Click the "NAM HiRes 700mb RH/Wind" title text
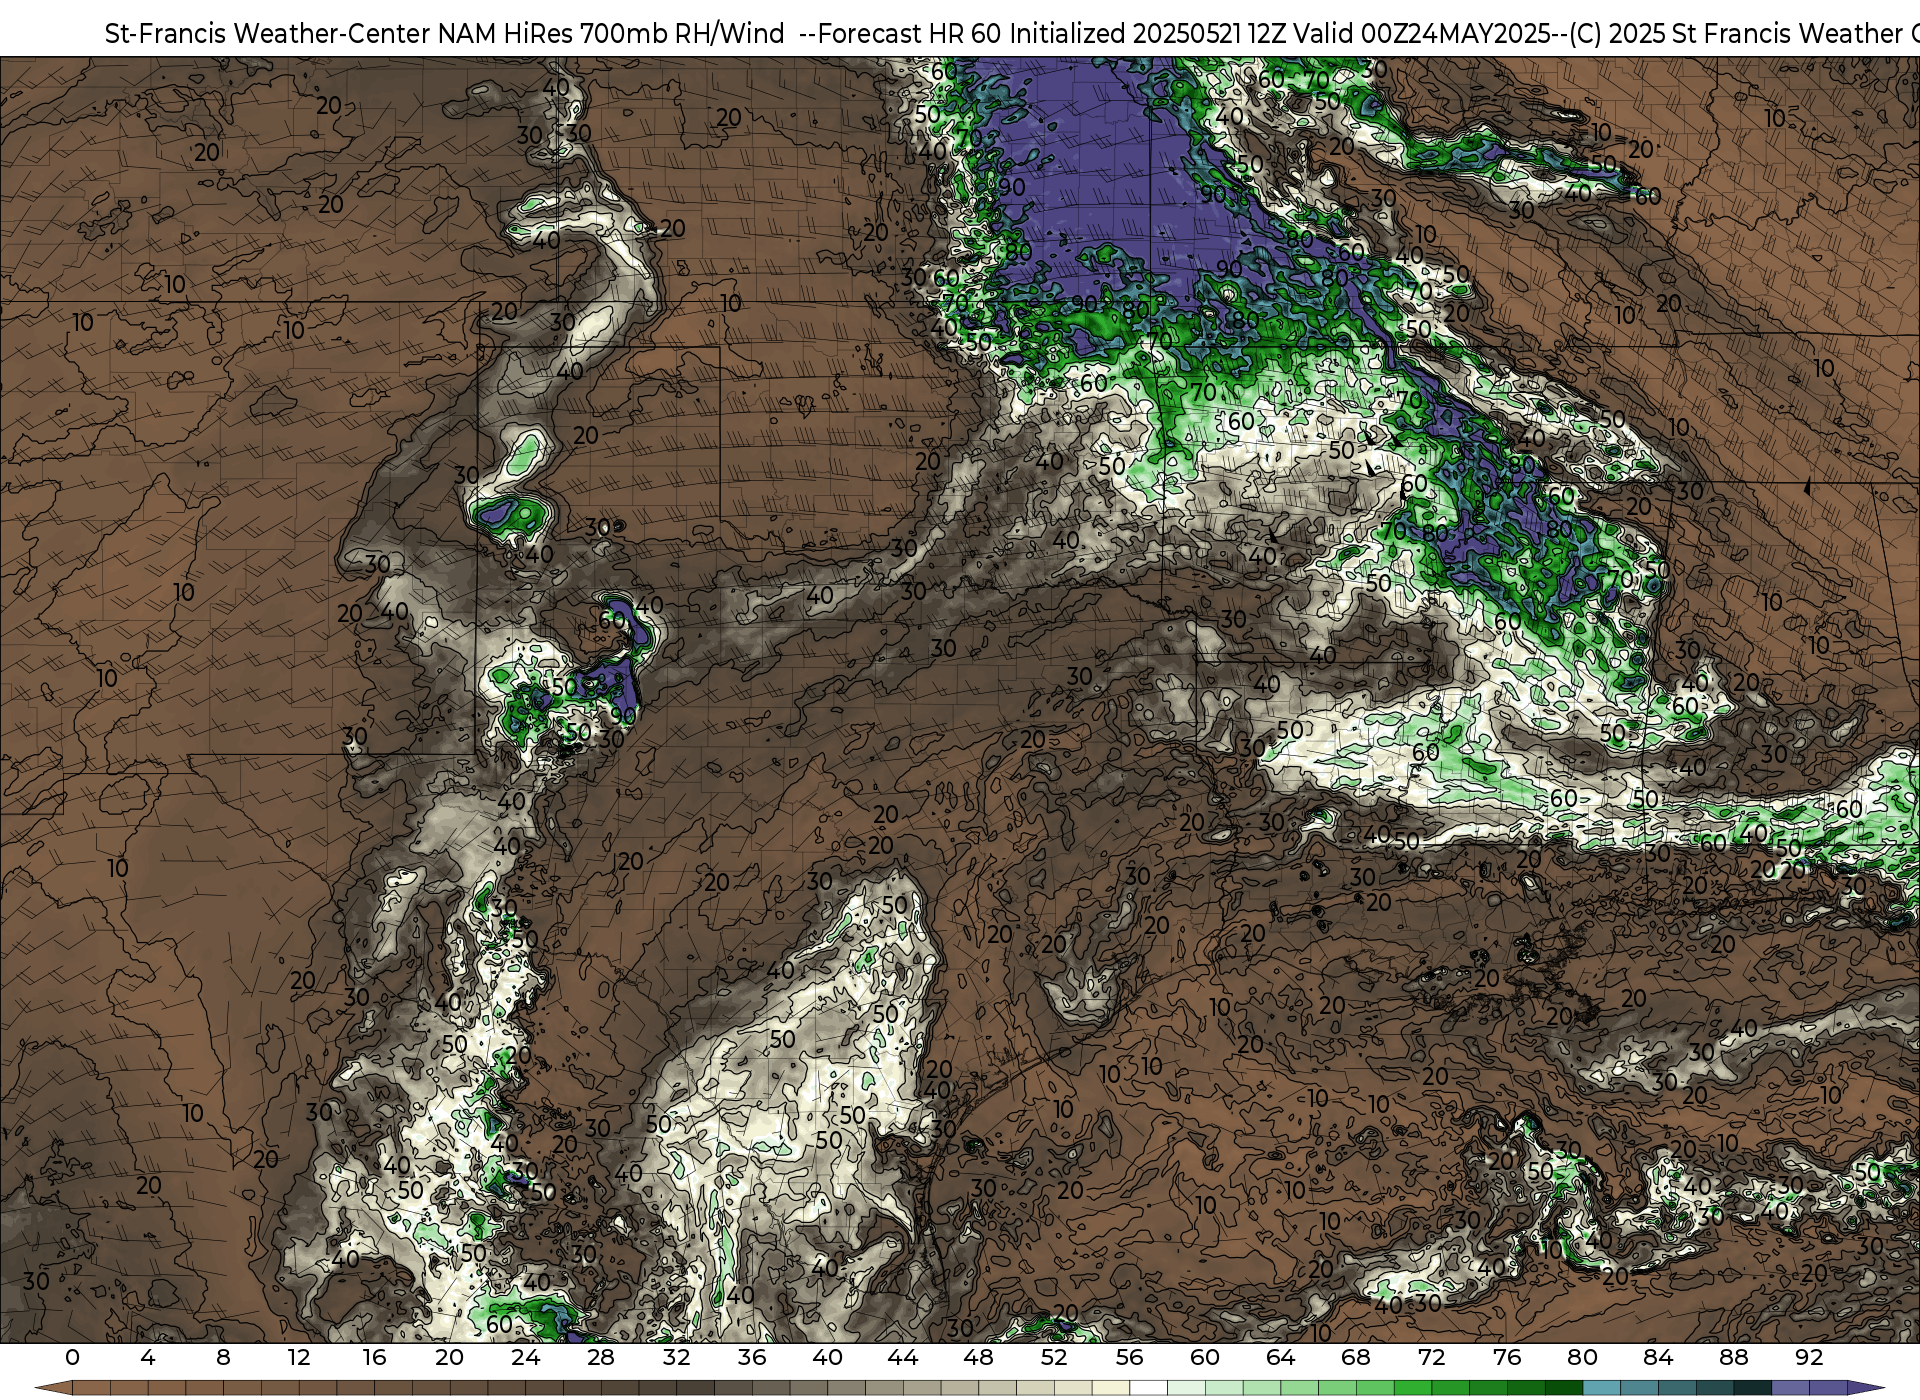The height and width of the screenshot is (1400, 1920). [x=610, y=34]
